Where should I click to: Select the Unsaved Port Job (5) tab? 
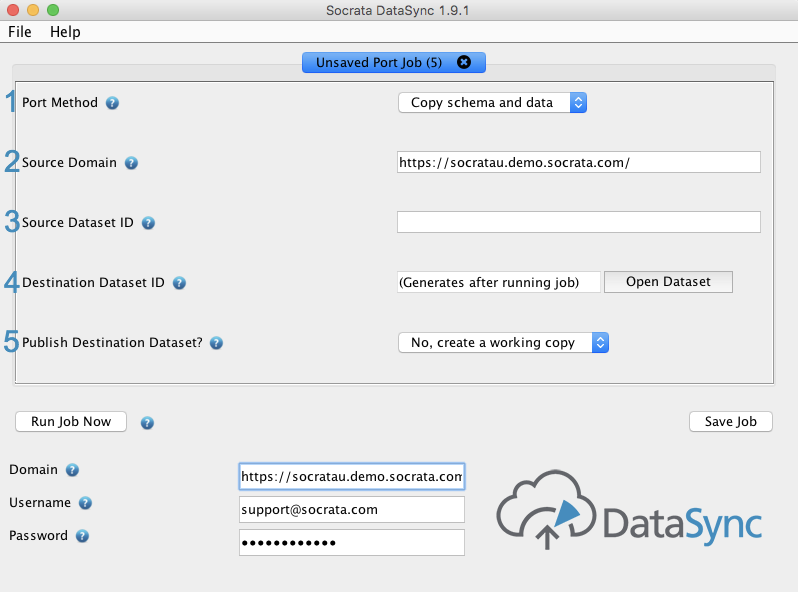[x=394, y=63]
